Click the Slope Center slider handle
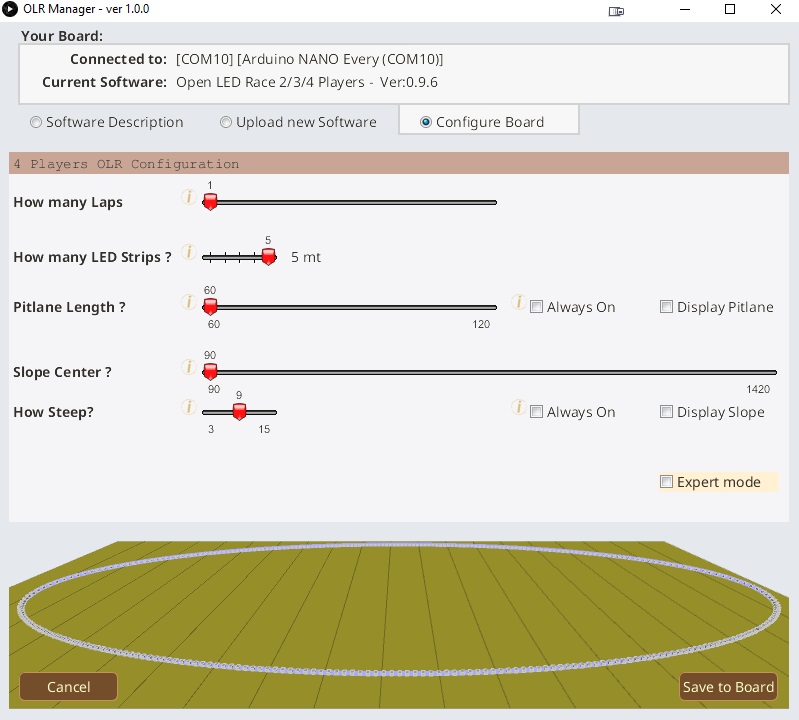799x720 pixels. pyautogui.click(x=210, y=372)
